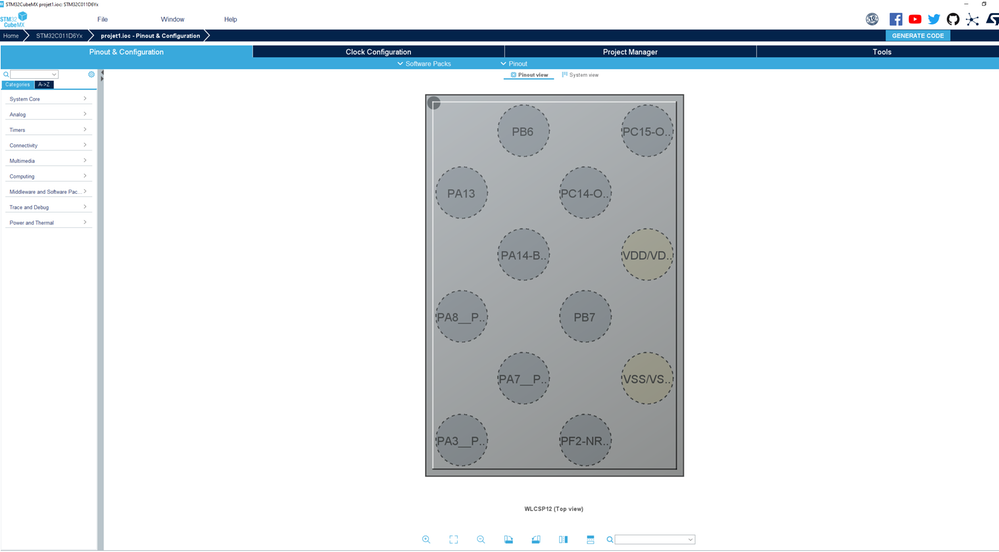
Task: Select pin PC14-O.. on the chip
Action: point(585,193)
